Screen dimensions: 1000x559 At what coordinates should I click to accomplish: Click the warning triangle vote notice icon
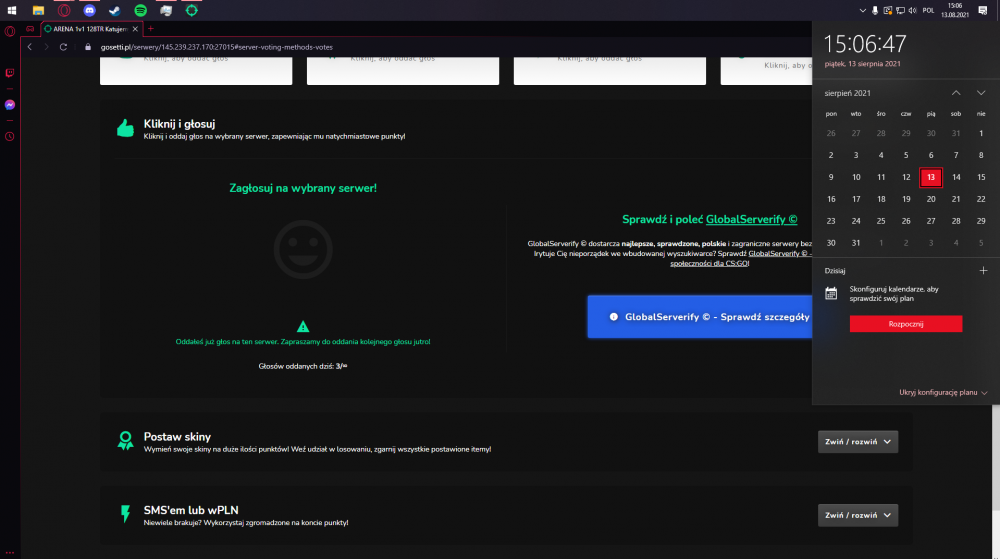click(x=303, y=326)
